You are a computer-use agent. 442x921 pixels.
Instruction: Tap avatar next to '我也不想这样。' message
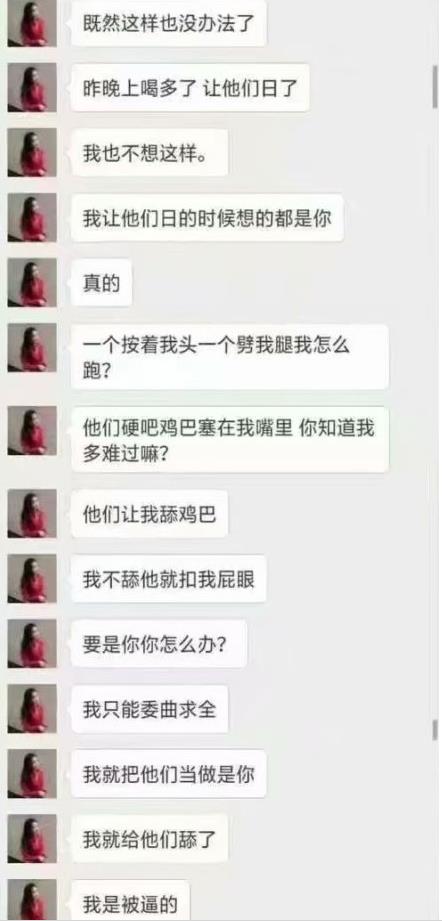coord(32,152)
